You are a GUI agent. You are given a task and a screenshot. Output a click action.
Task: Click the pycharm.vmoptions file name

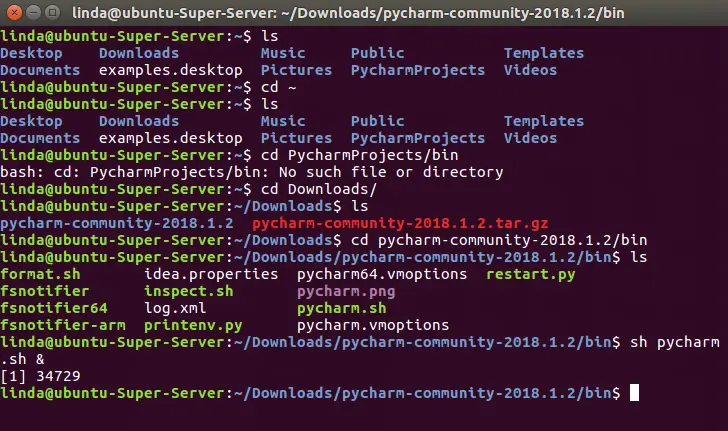[373, 325]
